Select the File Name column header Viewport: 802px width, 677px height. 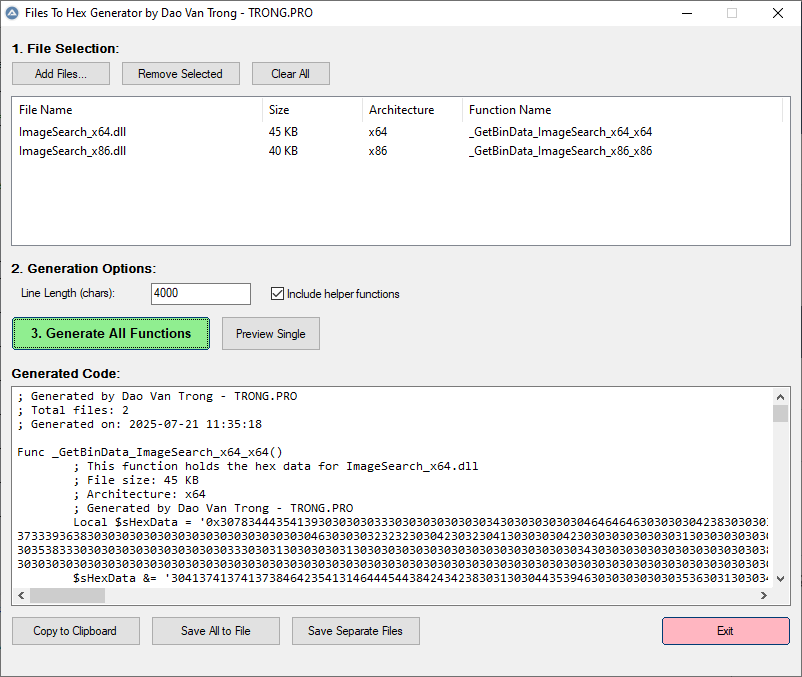(137, 110)
